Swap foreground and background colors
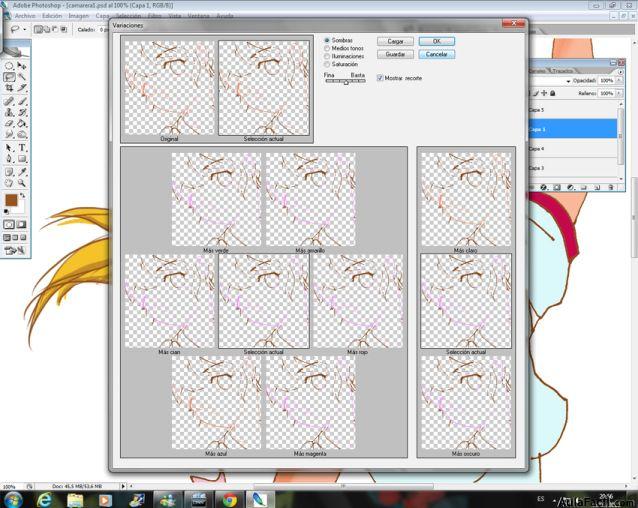This screenshot has height=508, width=638. pyautogui.click(x=22, y=196)
